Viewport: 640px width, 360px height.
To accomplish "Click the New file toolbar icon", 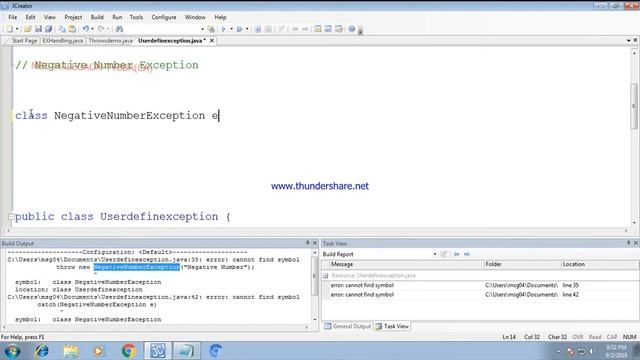I will pos(9,29).
